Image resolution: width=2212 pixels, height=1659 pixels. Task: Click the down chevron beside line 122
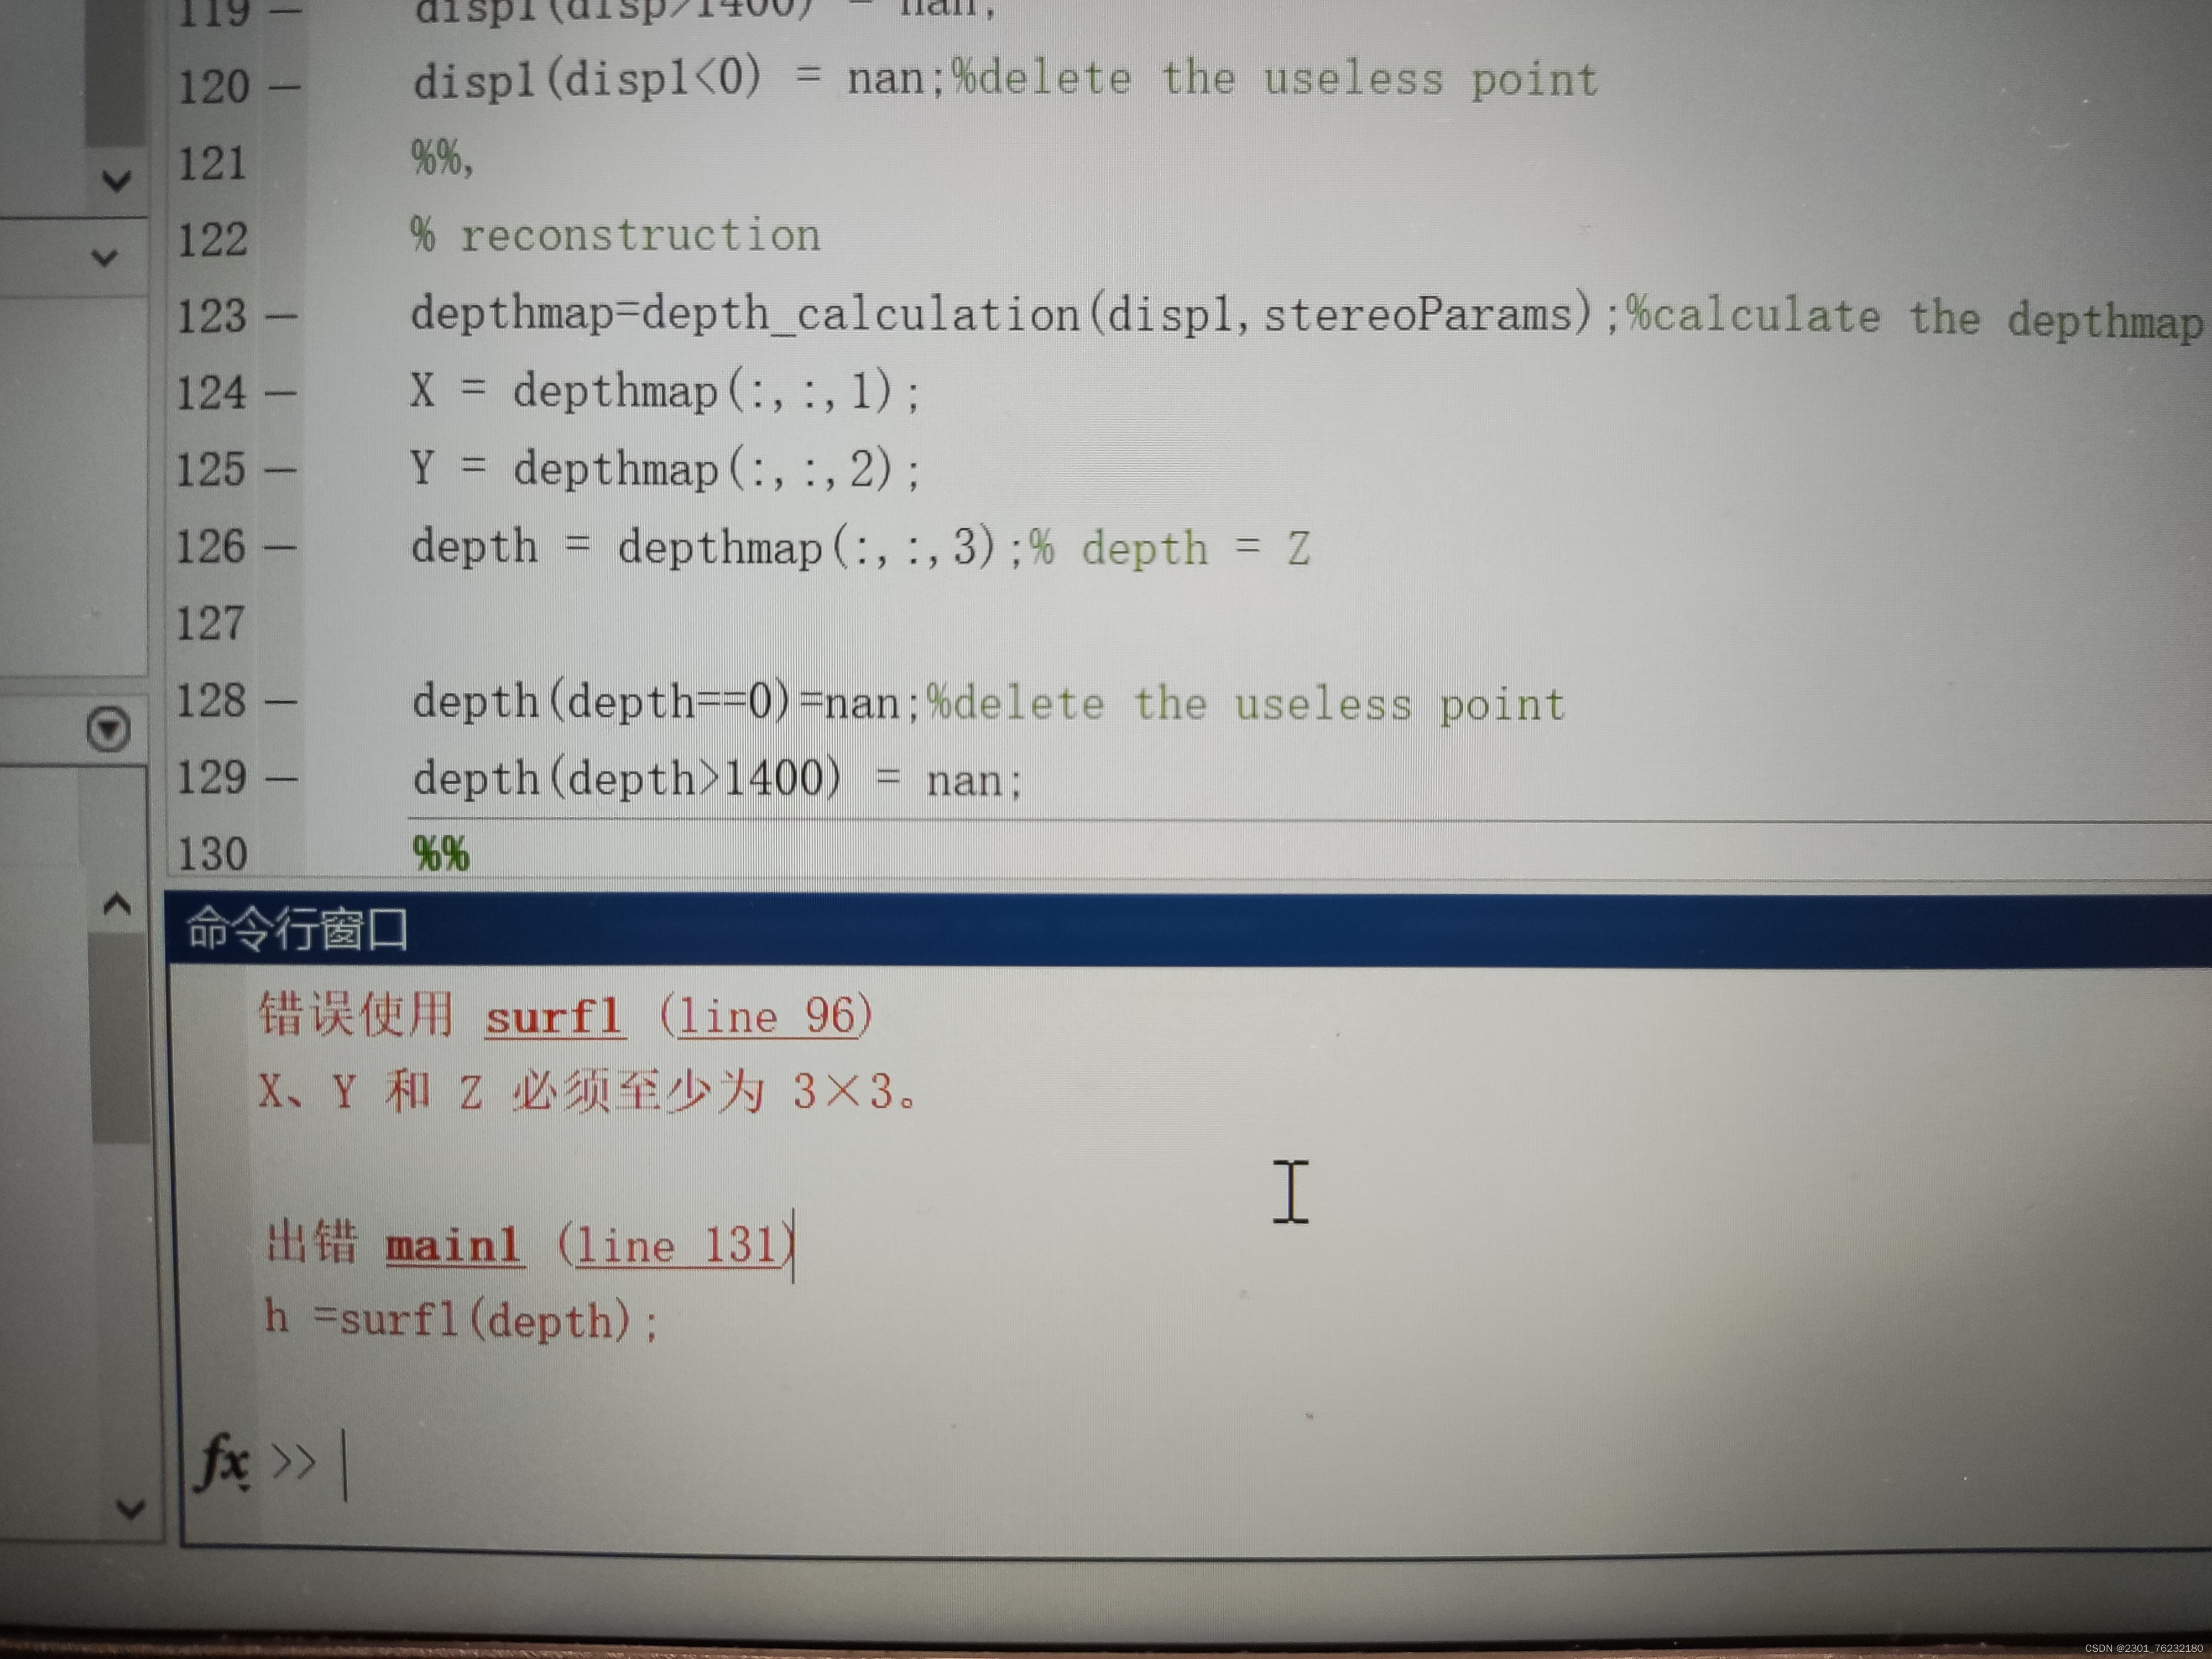[105, 258]
